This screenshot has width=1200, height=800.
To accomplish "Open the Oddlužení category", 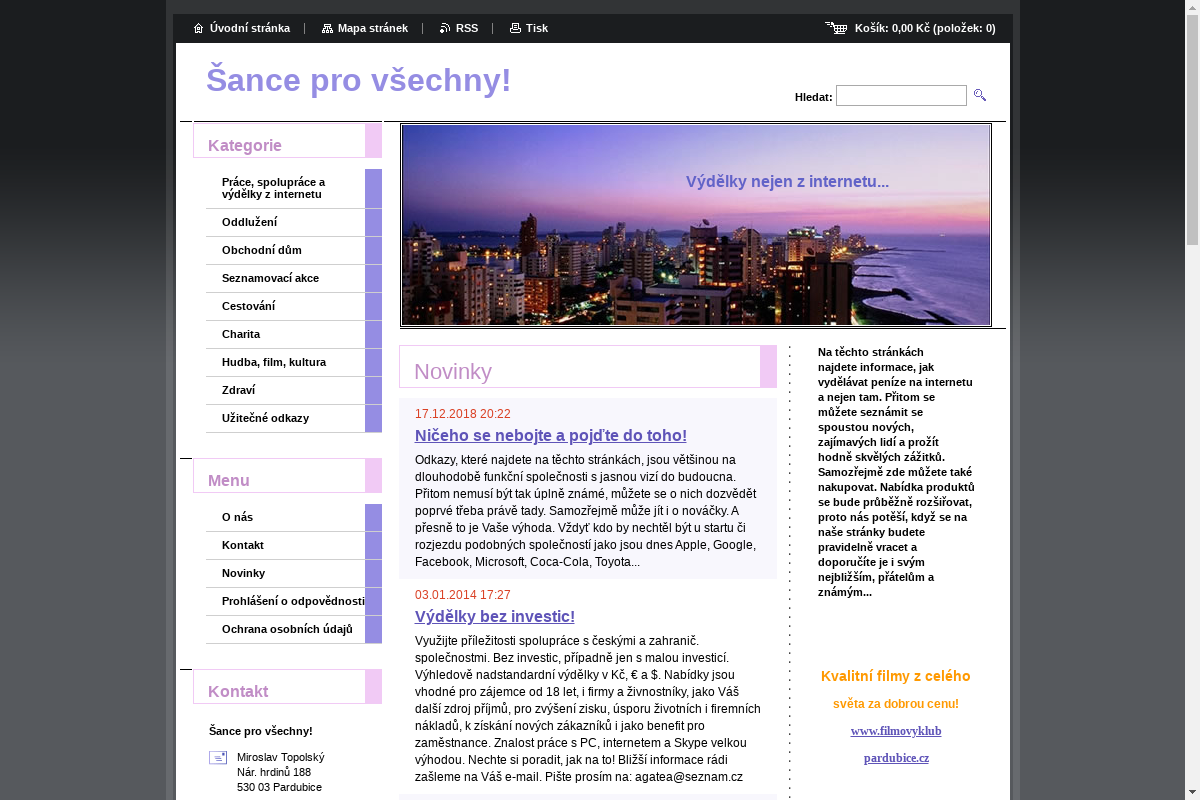I will 249,222.
